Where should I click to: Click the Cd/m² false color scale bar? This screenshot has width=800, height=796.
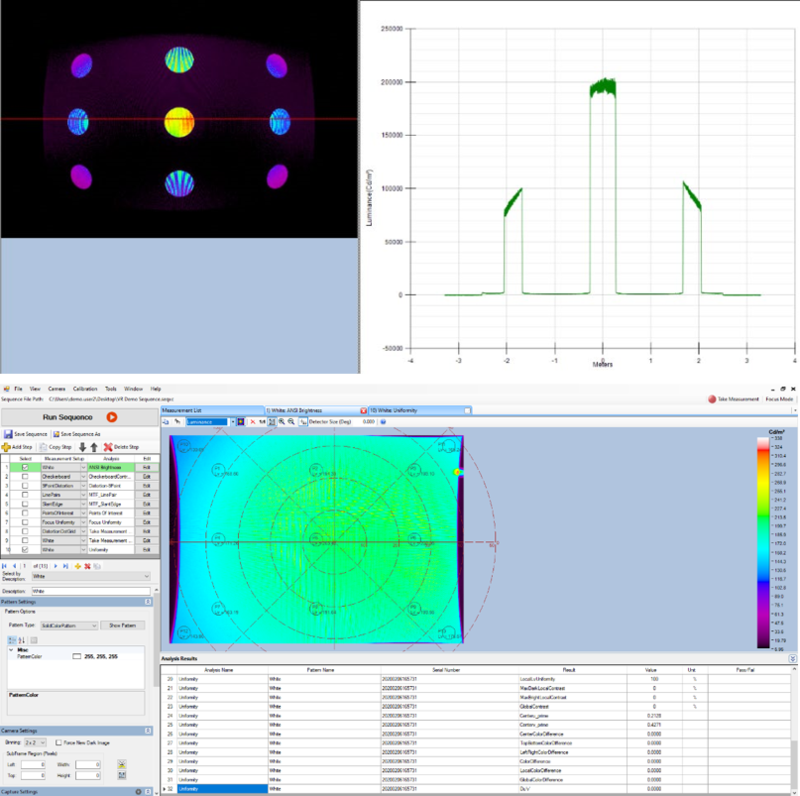763,542
